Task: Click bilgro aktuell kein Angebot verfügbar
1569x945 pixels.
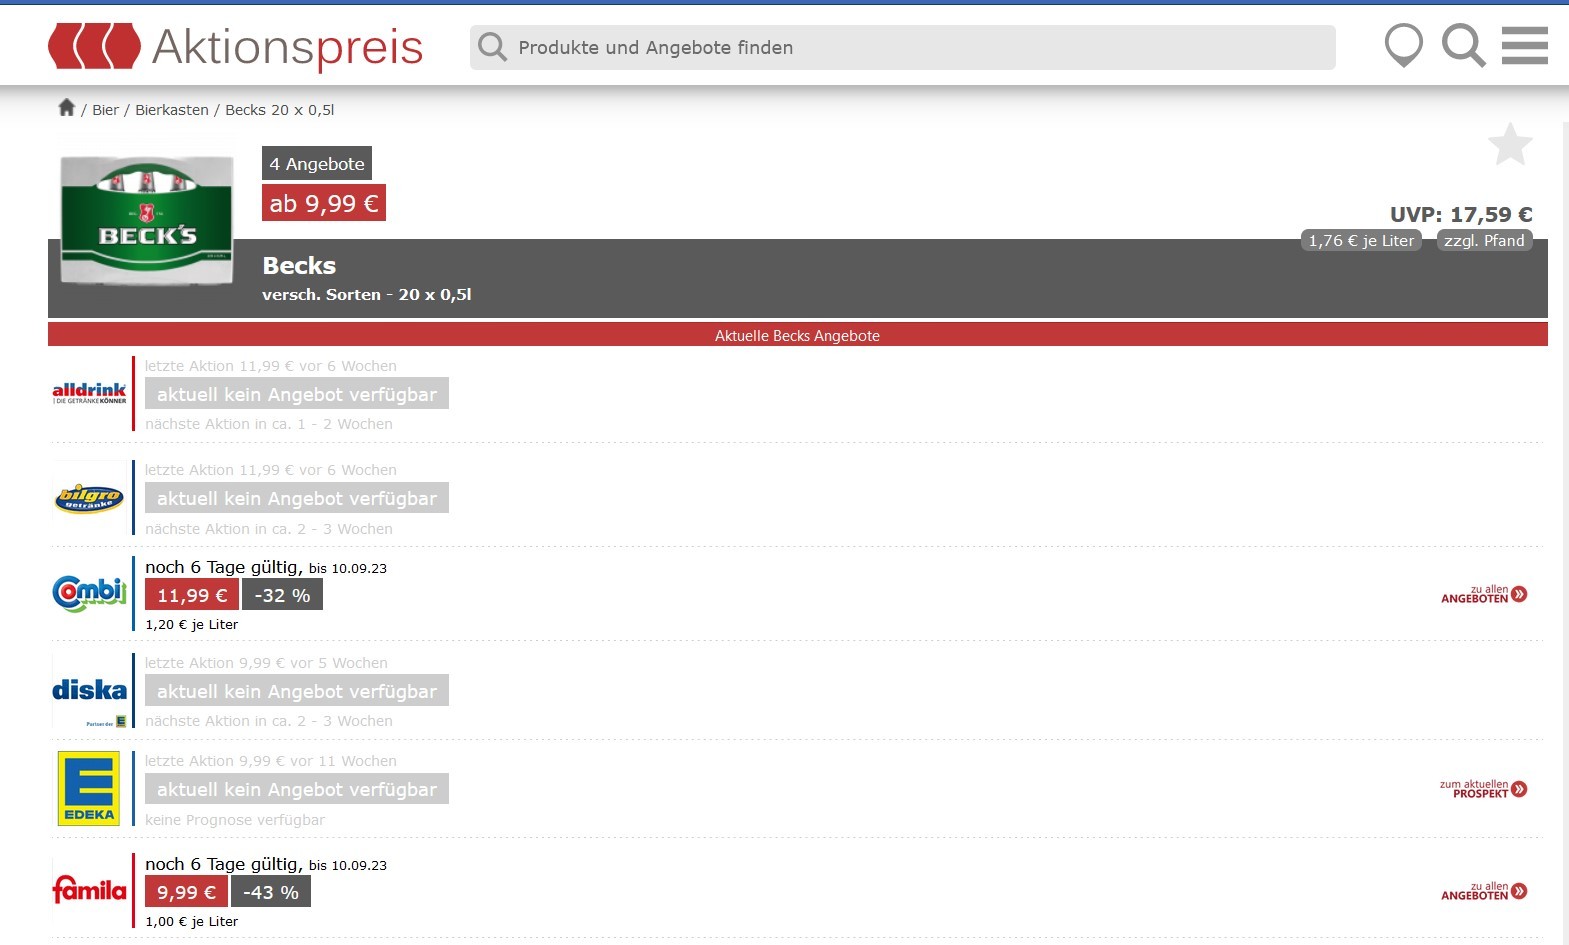Action: [x=297, y=498]
